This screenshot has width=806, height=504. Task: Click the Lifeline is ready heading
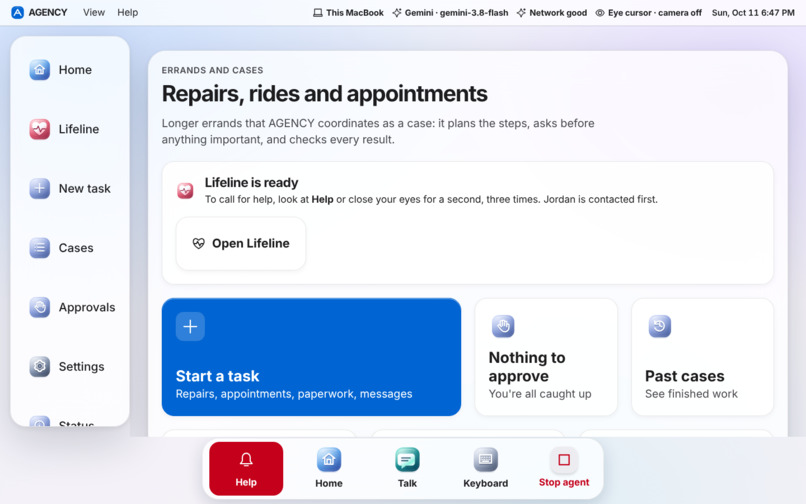tap(251, 183)
